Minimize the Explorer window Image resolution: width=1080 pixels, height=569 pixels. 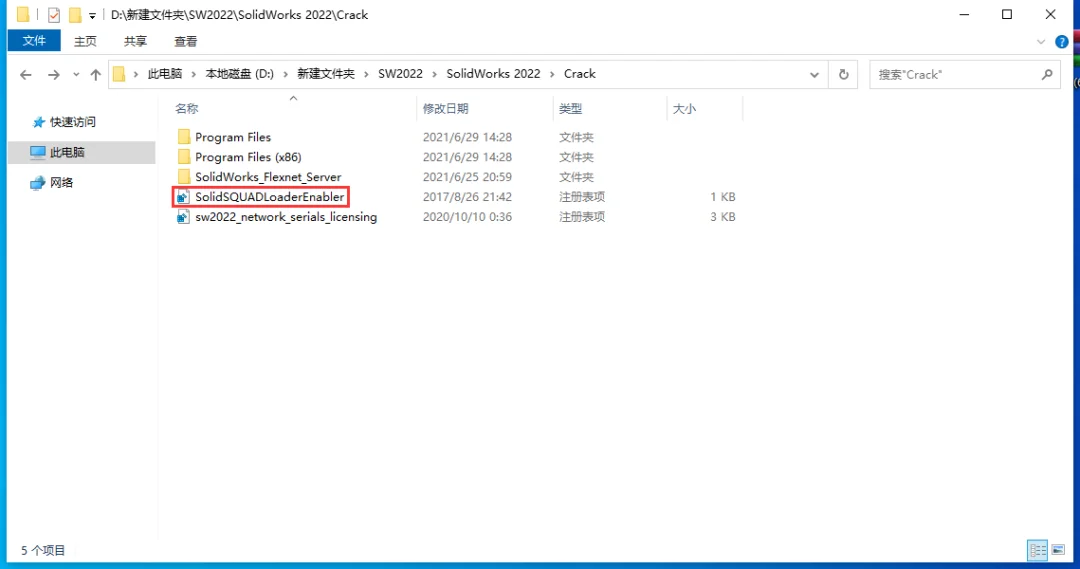[x=964, y=14]
